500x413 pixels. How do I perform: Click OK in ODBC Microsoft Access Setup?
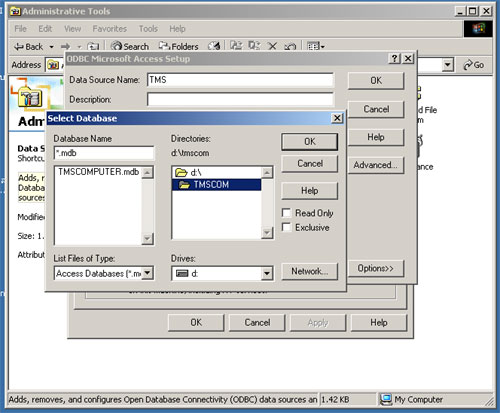coord(376,81)
